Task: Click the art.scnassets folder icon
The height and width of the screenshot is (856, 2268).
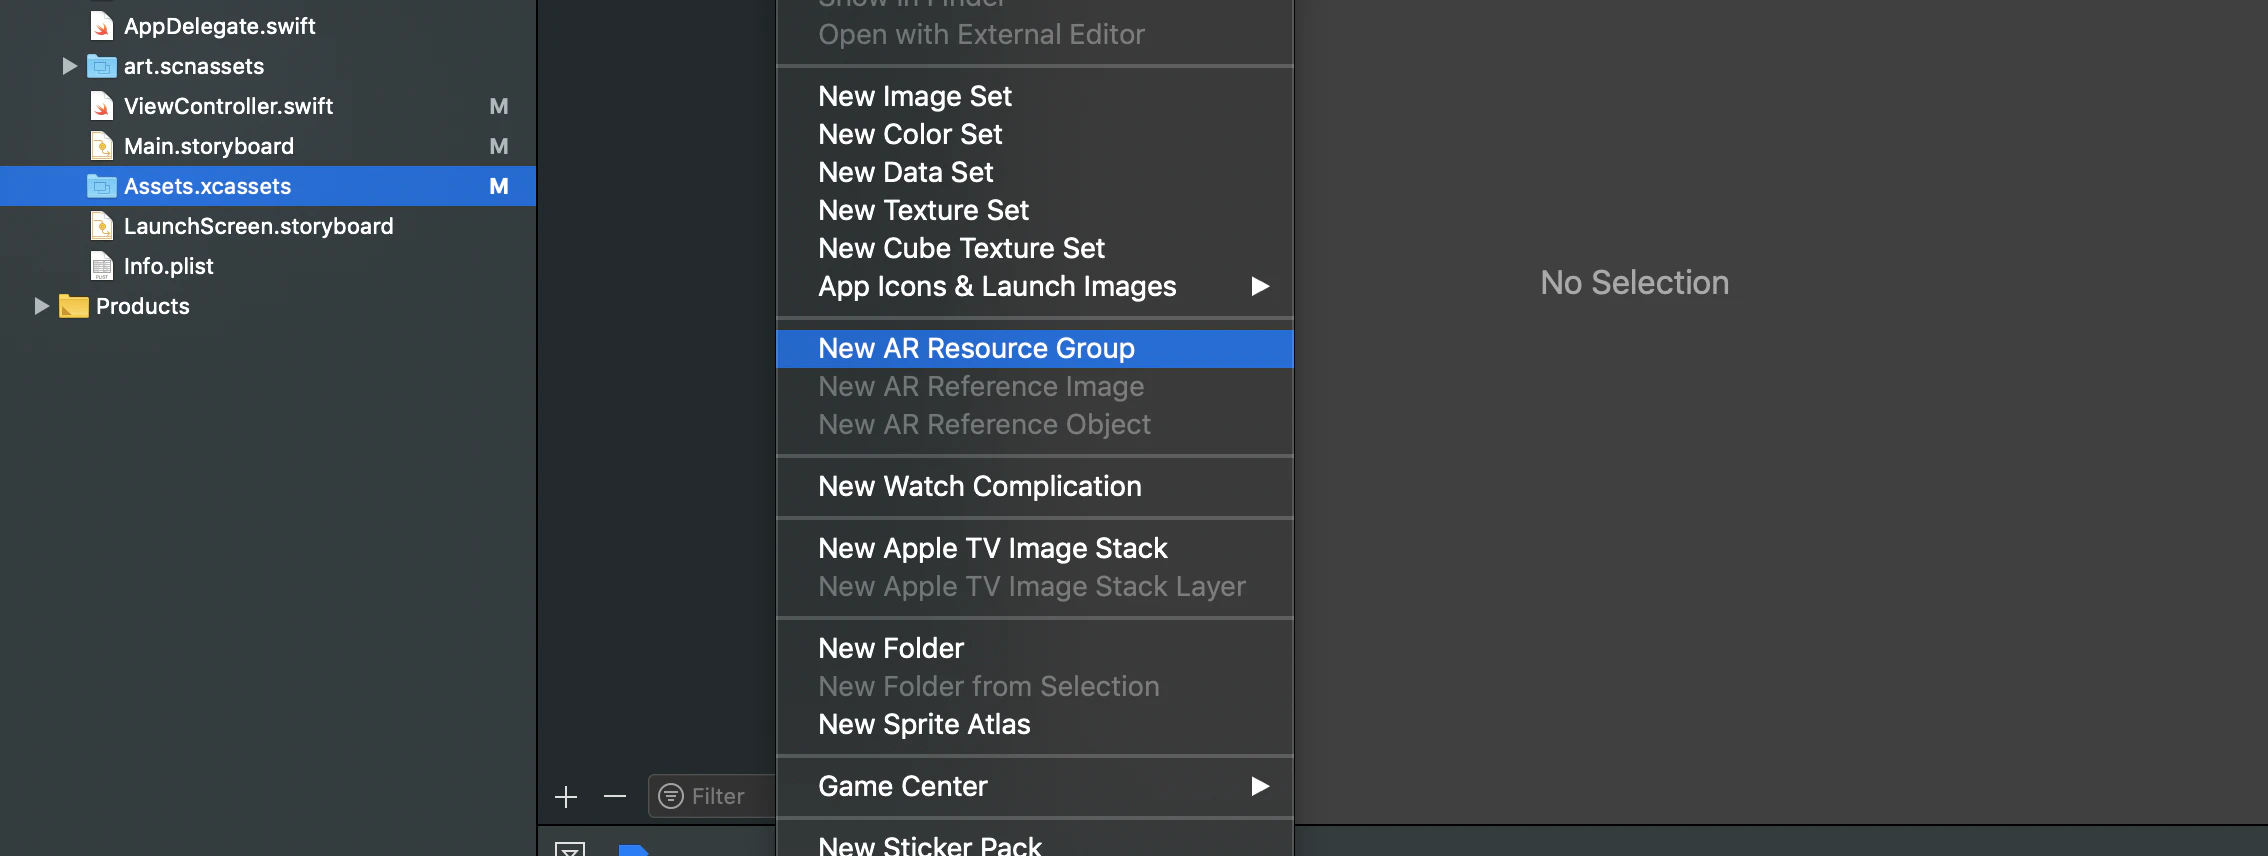Action: [102, 66]
